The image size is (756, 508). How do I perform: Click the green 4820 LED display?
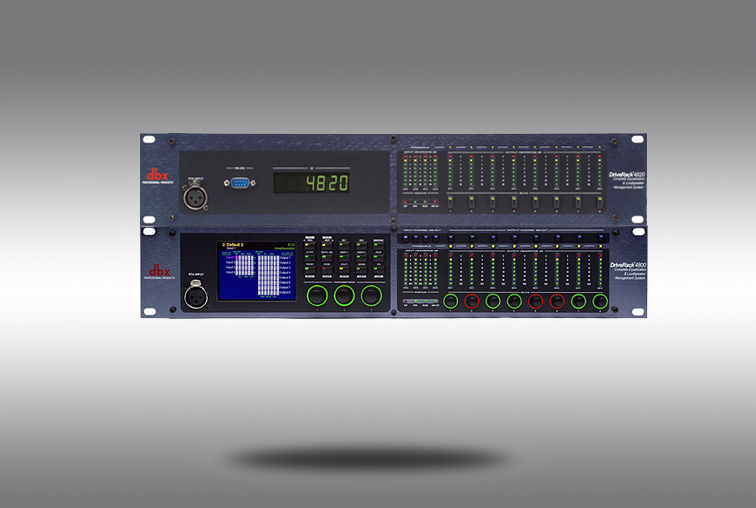pyautogui.click(x=313, y=183)
